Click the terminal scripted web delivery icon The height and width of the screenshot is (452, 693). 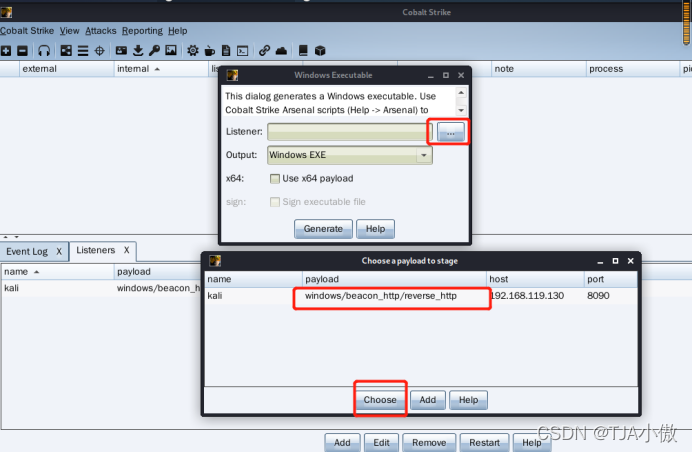(243, 51)
